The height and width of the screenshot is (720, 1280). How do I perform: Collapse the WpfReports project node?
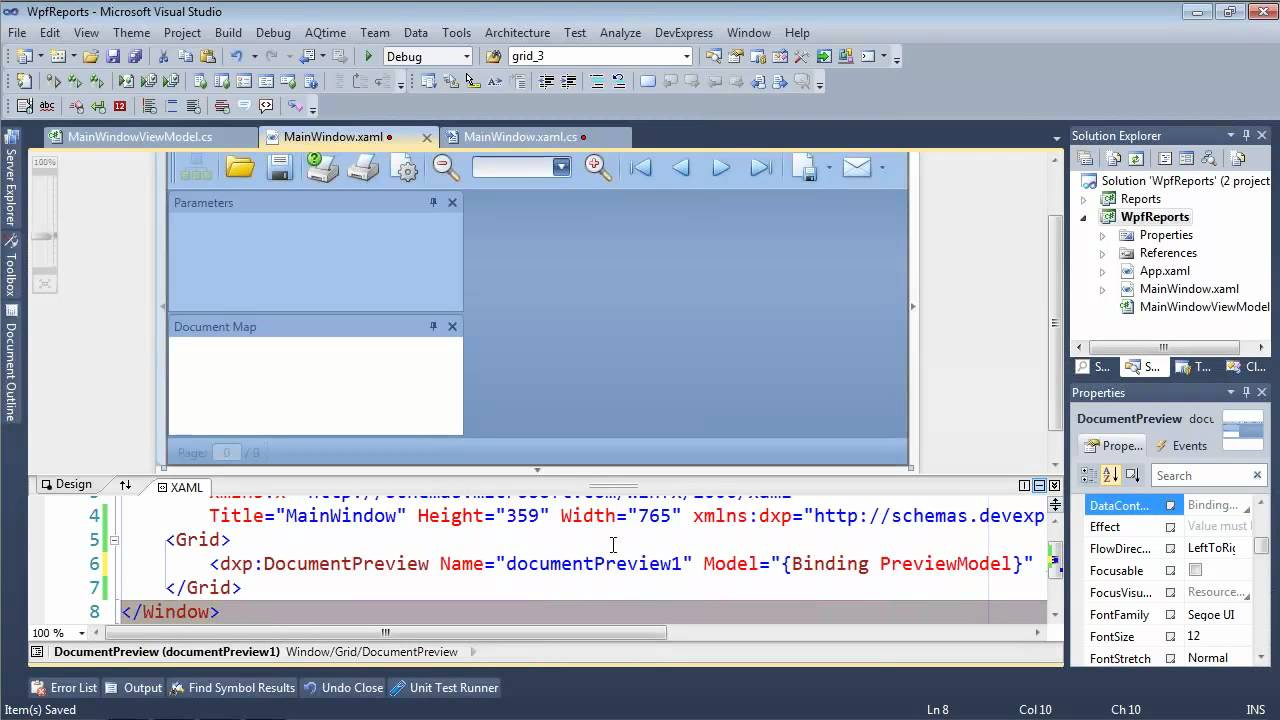pos(1083,217)
